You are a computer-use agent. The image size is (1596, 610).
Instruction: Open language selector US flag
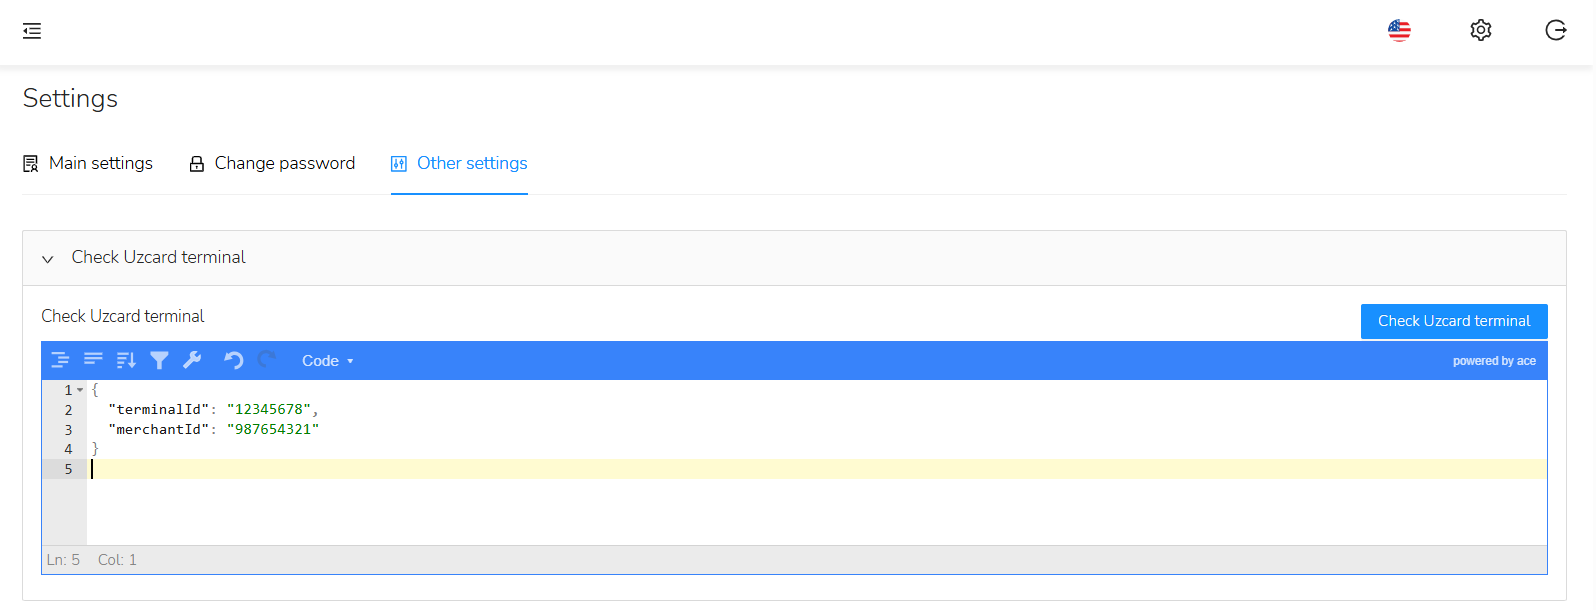pos(1399,31)
